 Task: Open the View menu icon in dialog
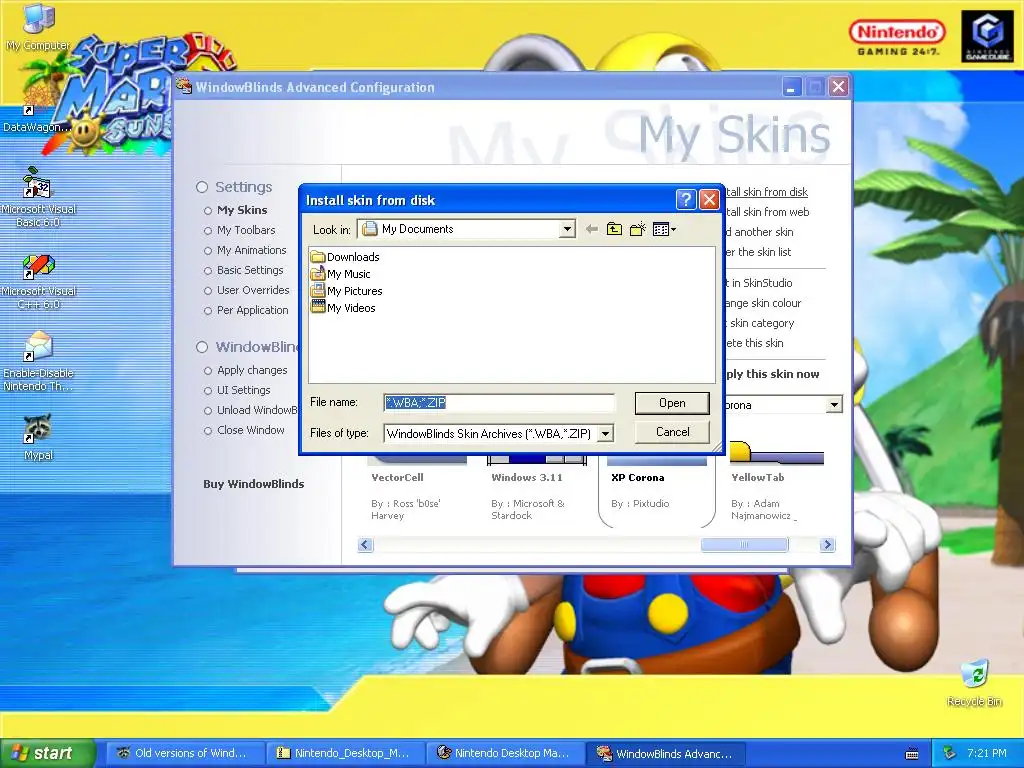coord(664,229)
